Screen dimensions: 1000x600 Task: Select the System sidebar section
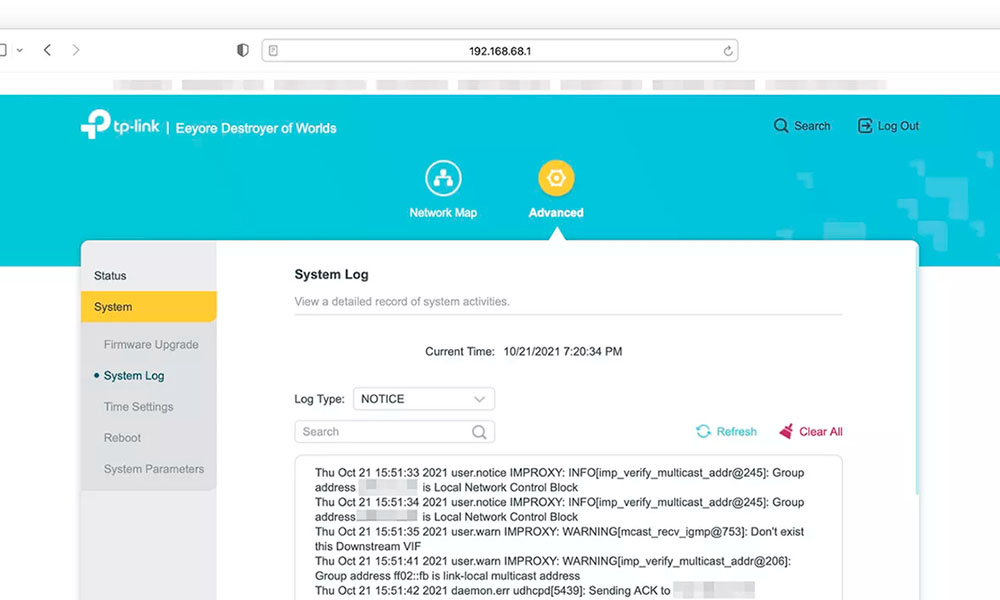(113, 307)
